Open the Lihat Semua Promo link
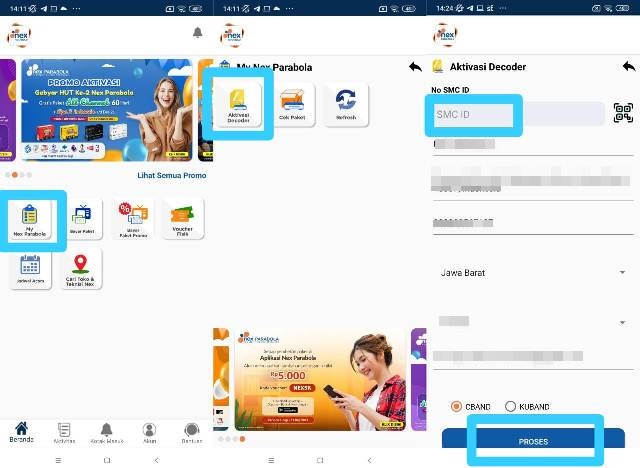Screen dimensions: 640x468 tap(171, 175)
